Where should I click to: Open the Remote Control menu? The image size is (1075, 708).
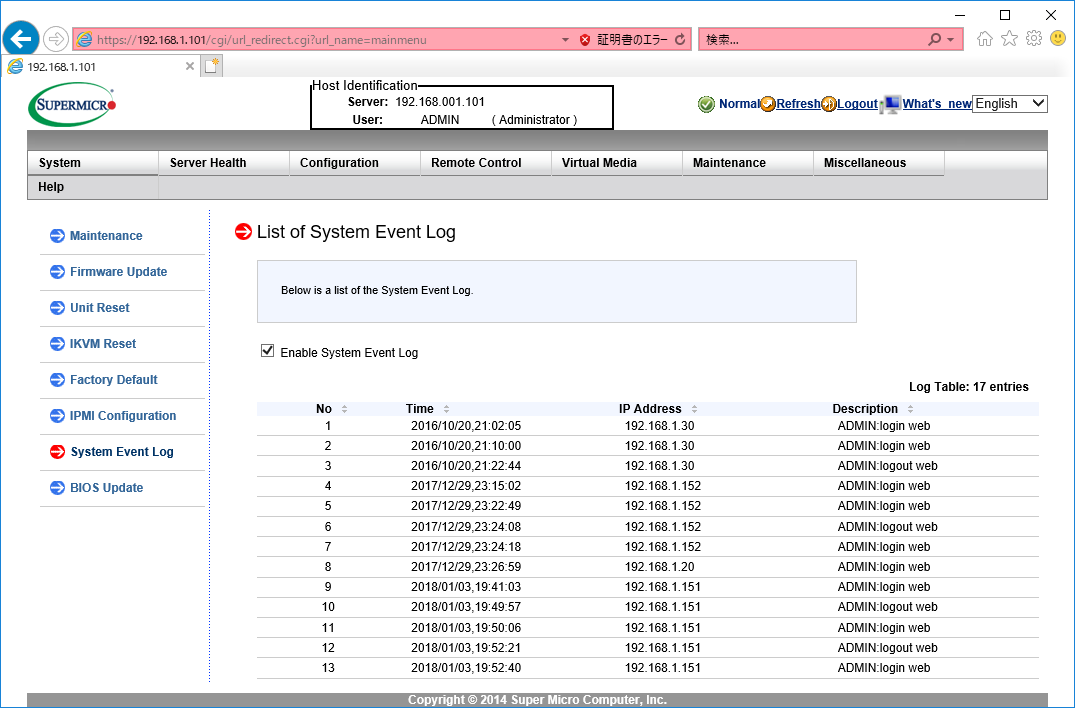pyautogui.click(x=486, y=163)
